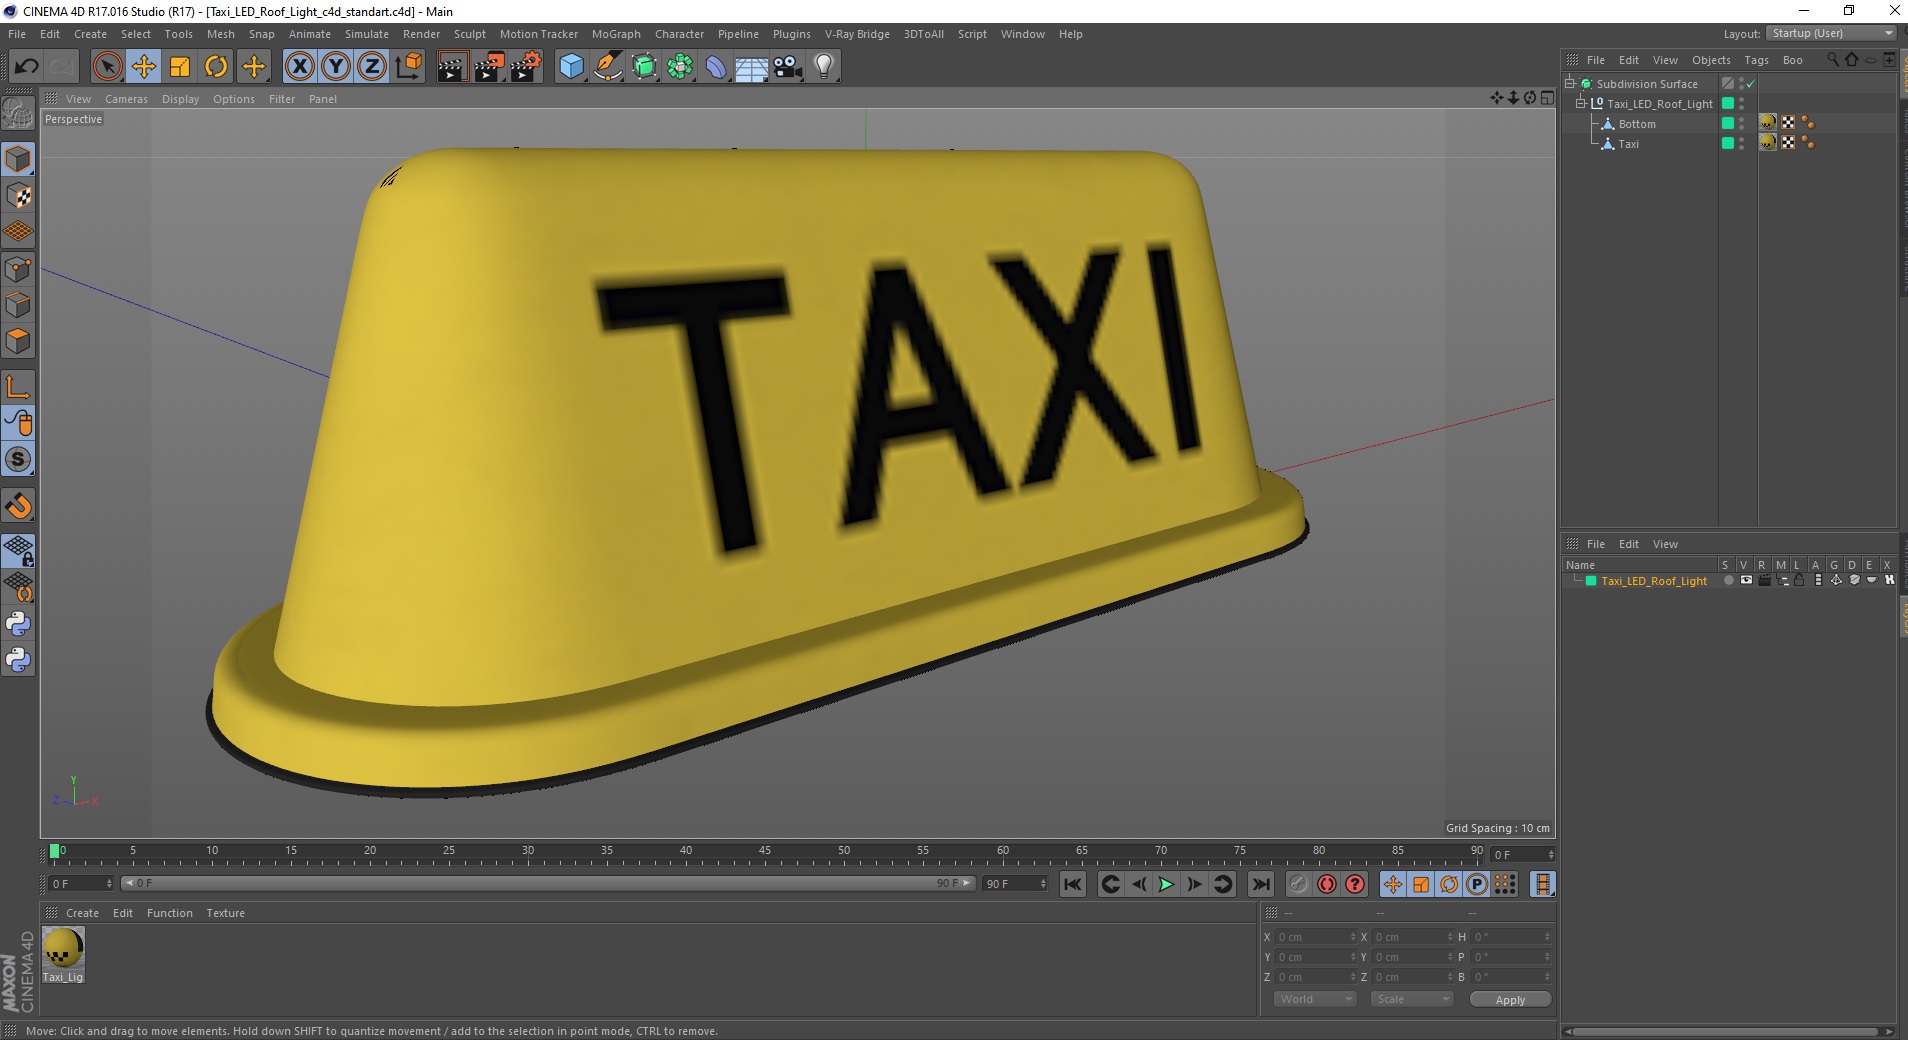Select the Live Selection tool

(107, 67)
